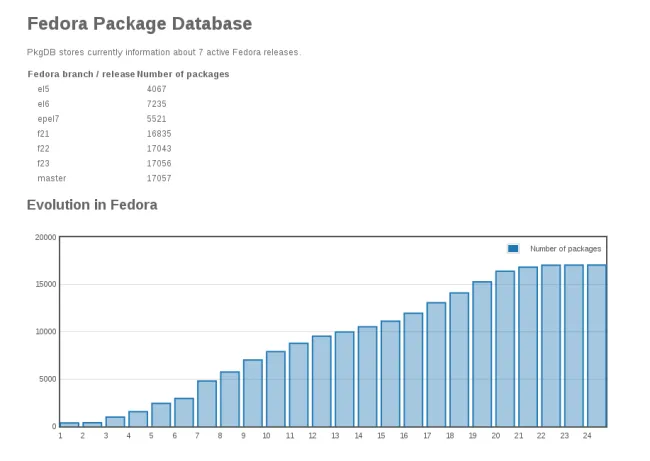Click the 'Number of packages' table column header
The height and width of the screenshot is (461, 650).
tap(183, 74)
